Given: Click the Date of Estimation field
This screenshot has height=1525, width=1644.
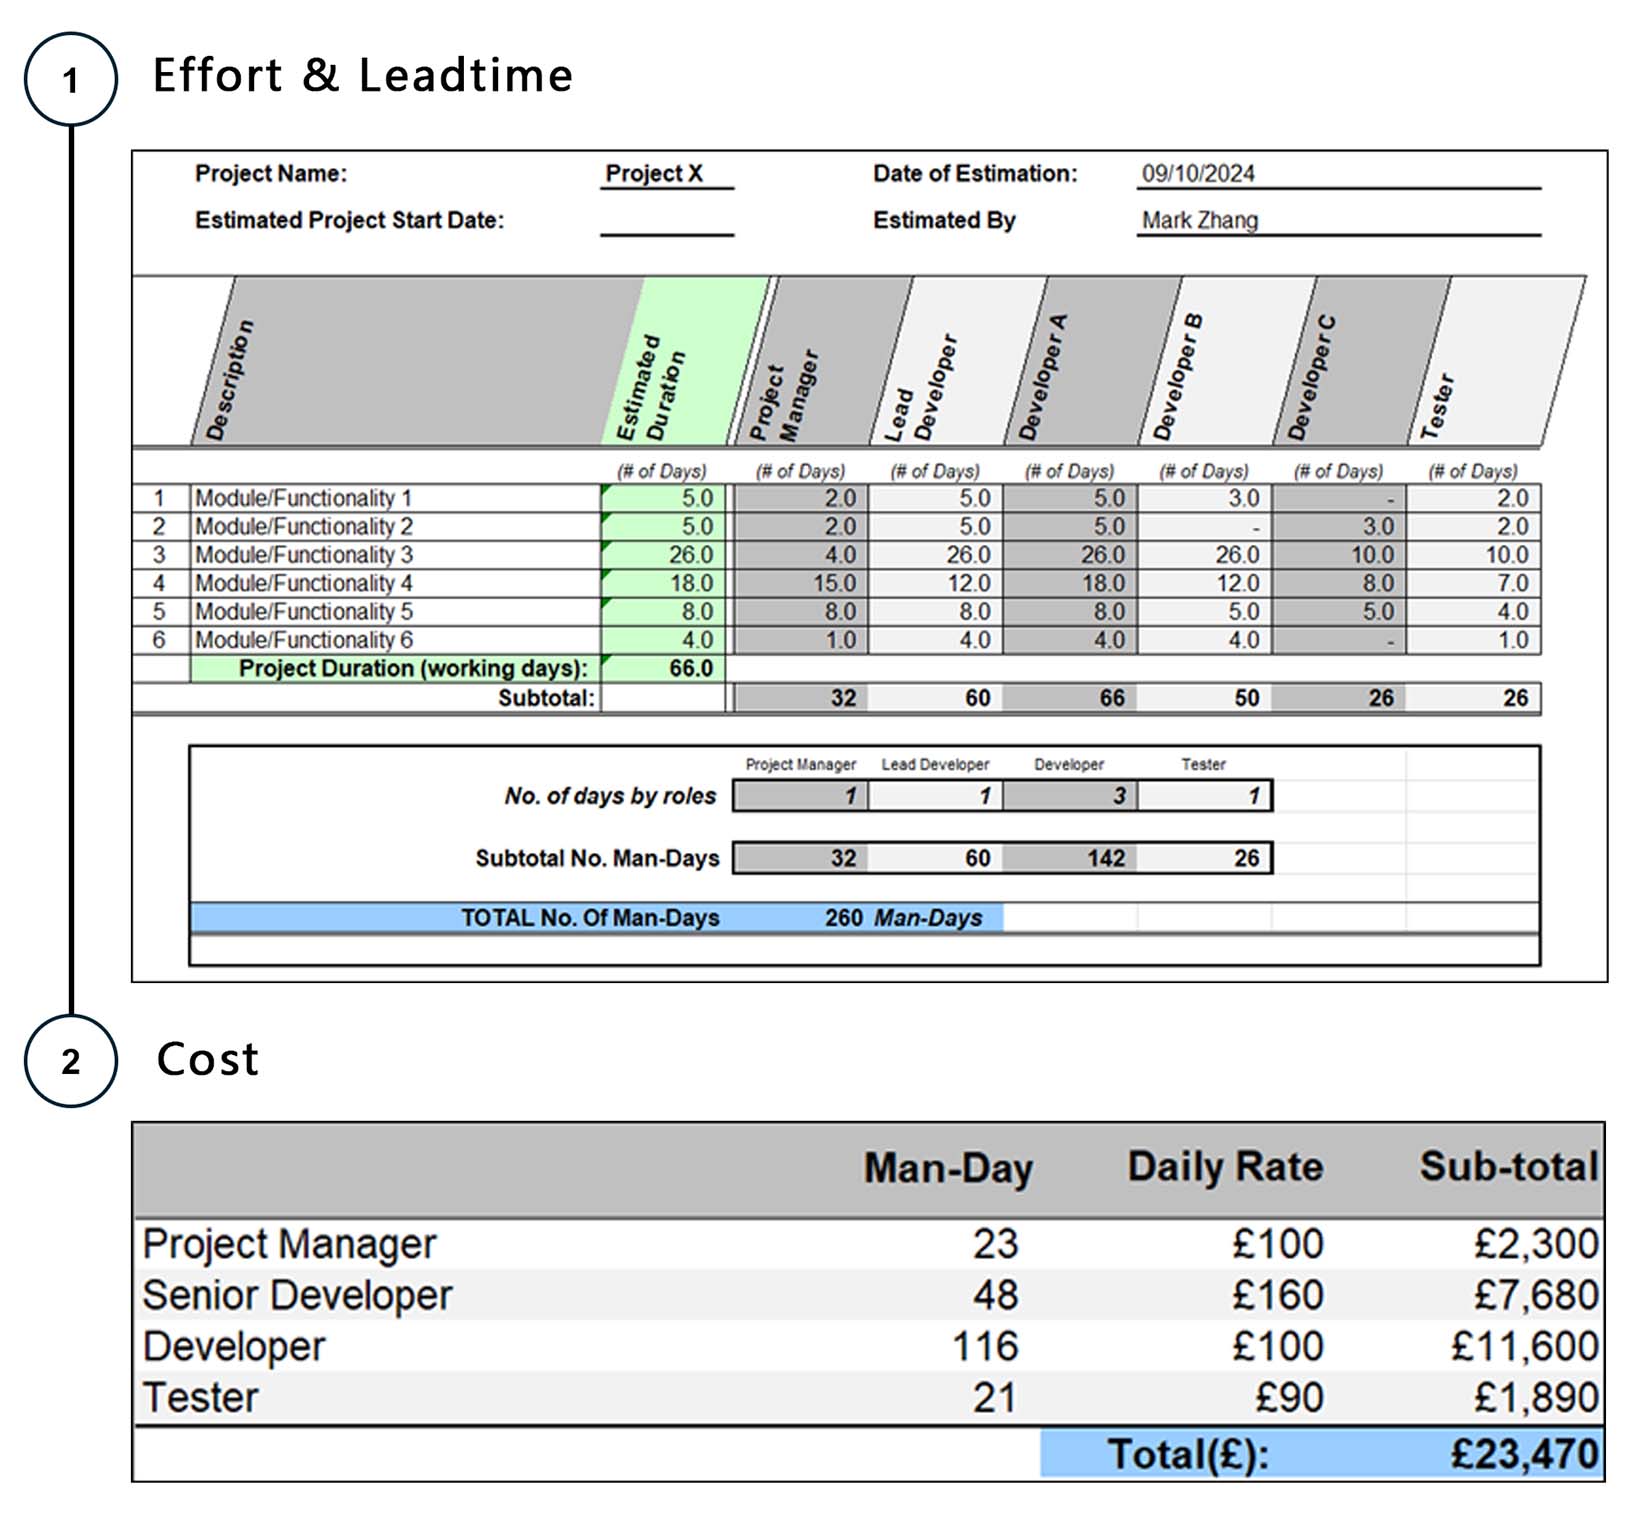Looking at the screenshot, I should pos(1336,174).
